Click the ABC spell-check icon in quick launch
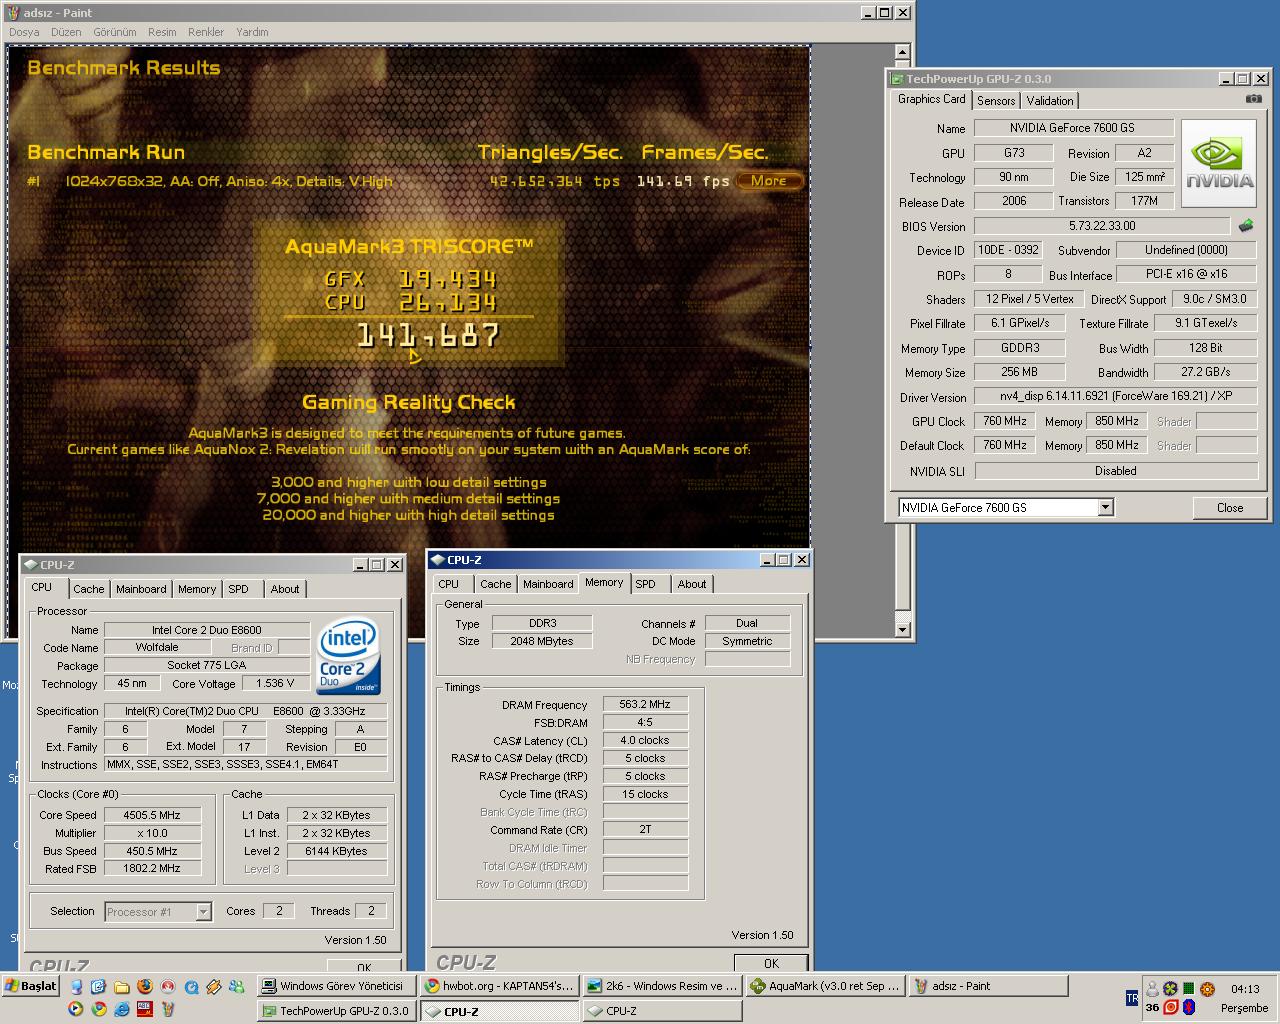 pos(145,1009)
